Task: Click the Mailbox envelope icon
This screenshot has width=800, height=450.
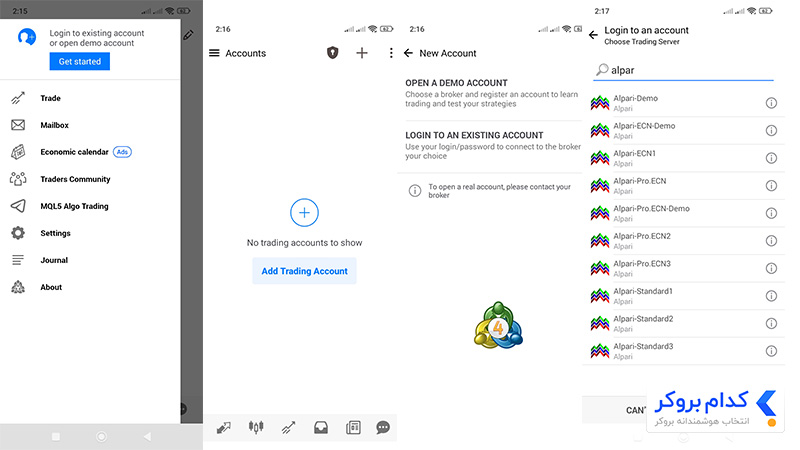Action: (18, 125)
